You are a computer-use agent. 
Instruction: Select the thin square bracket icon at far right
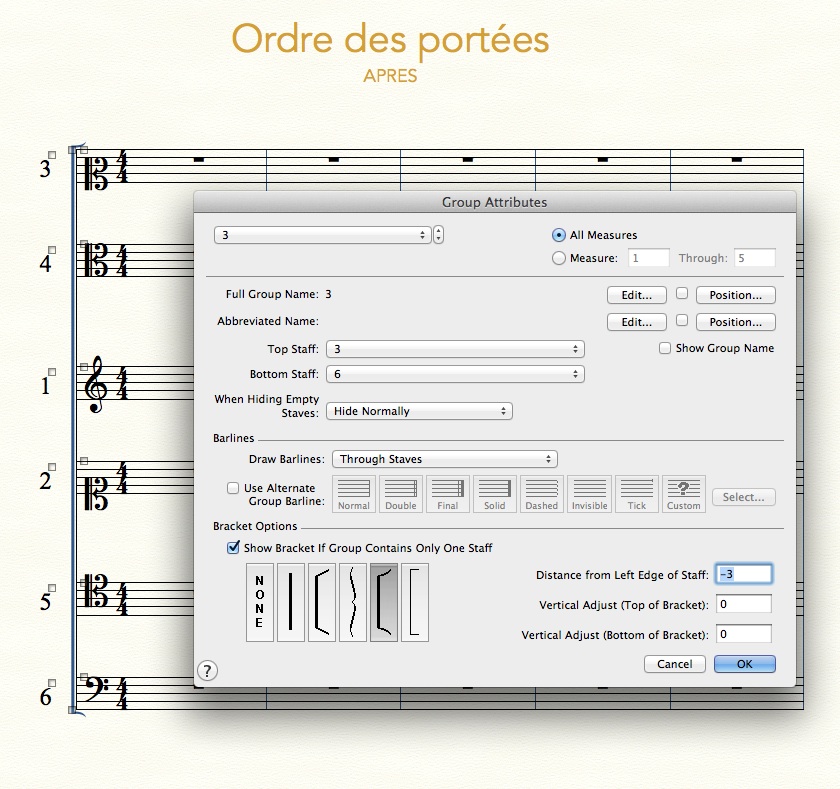coord(415,602)
